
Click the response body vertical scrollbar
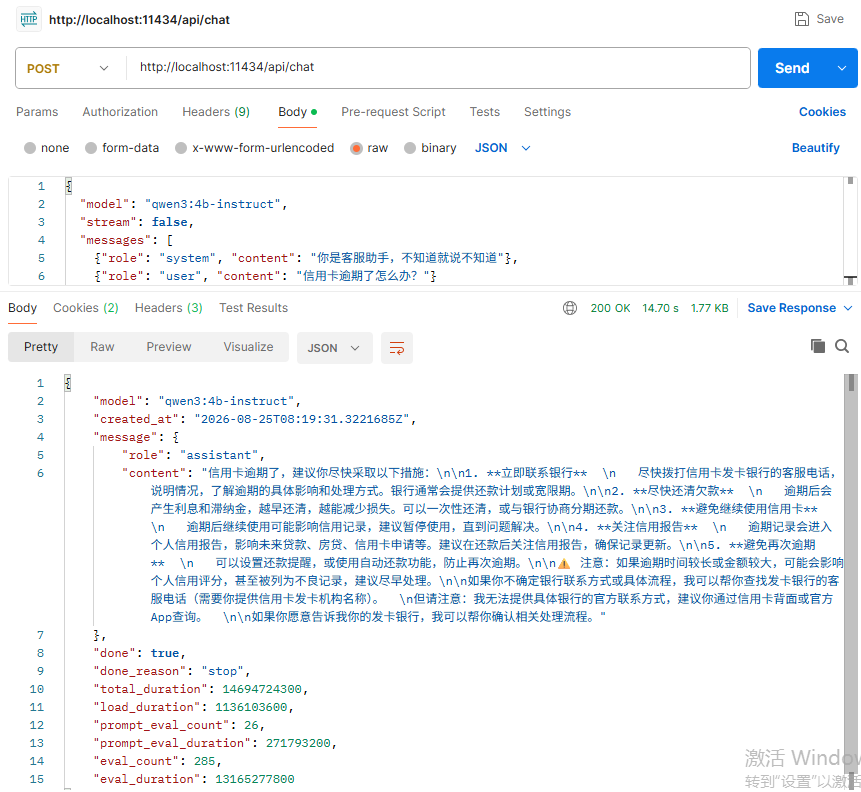(x=851, y=582)
